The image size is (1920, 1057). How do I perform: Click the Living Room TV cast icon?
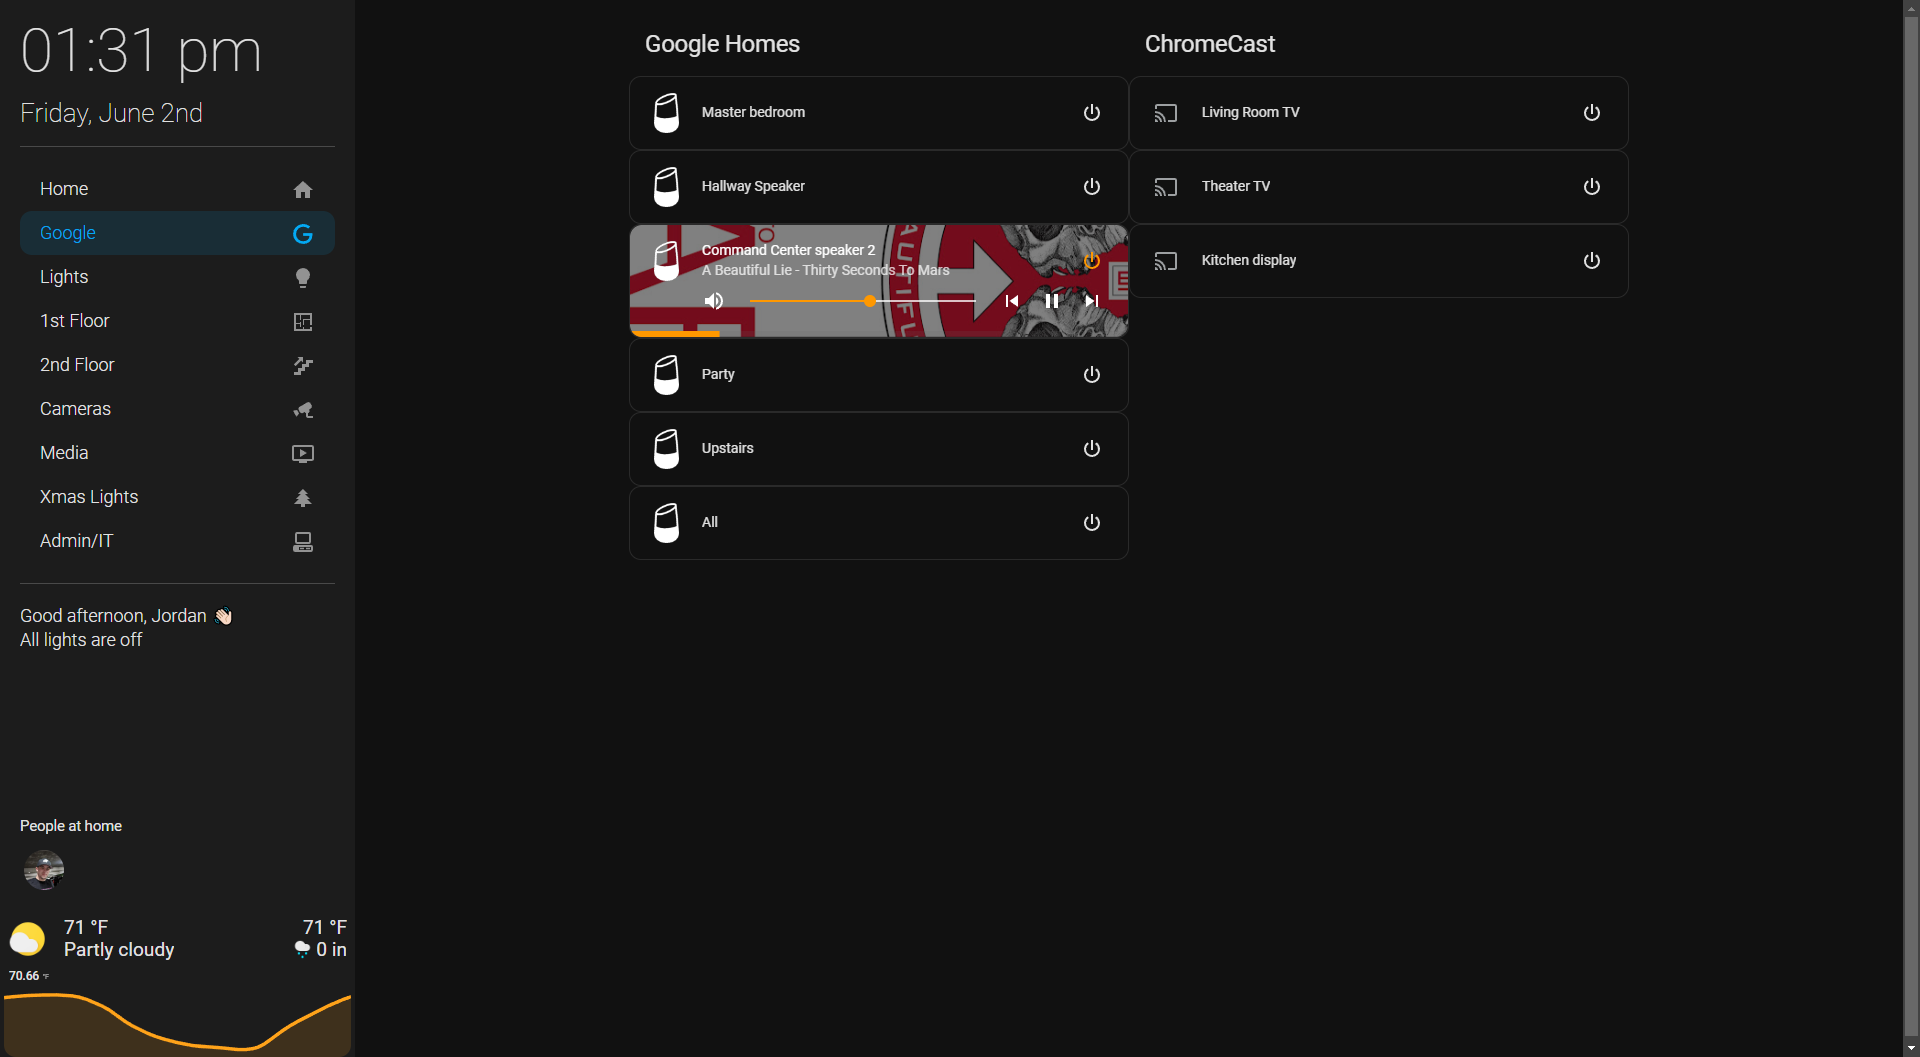pyautogui.click(x=1165, y=112)
